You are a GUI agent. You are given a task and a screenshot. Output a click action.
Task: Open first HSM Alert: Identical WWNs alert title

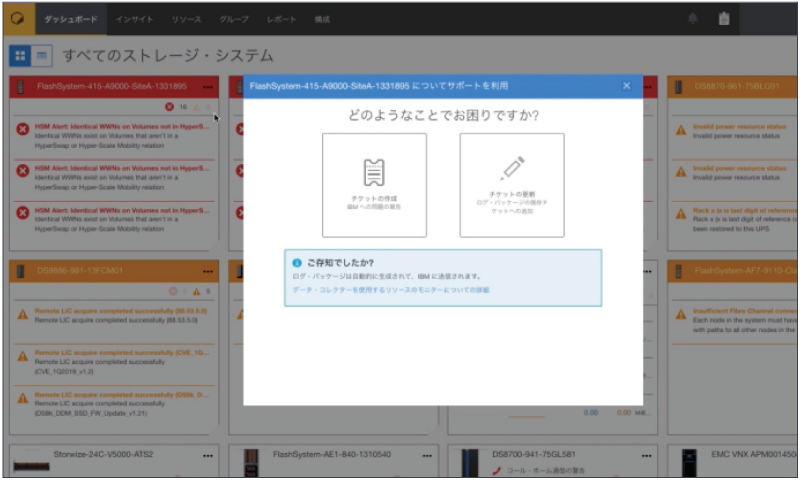122,127
